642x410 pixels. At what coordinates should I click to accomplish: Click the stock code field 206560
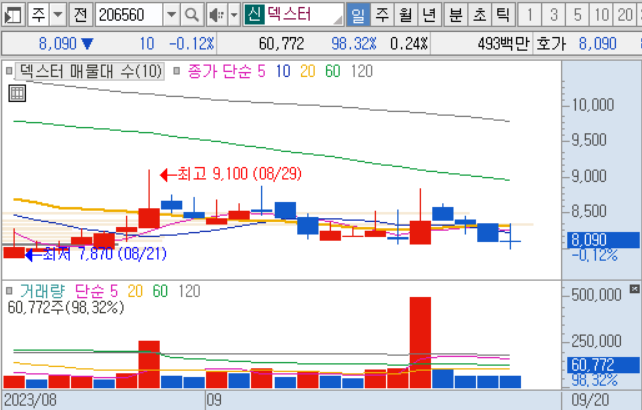click(x=129, y=15)
